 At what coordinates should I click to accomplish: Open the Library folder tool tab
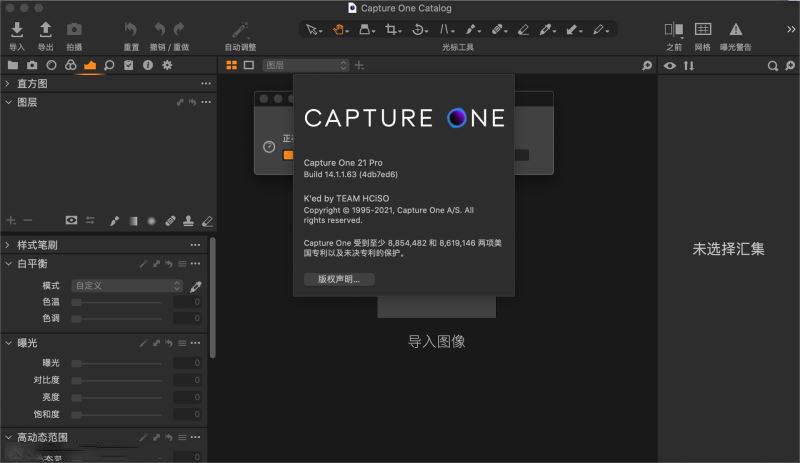pos(13,65)
